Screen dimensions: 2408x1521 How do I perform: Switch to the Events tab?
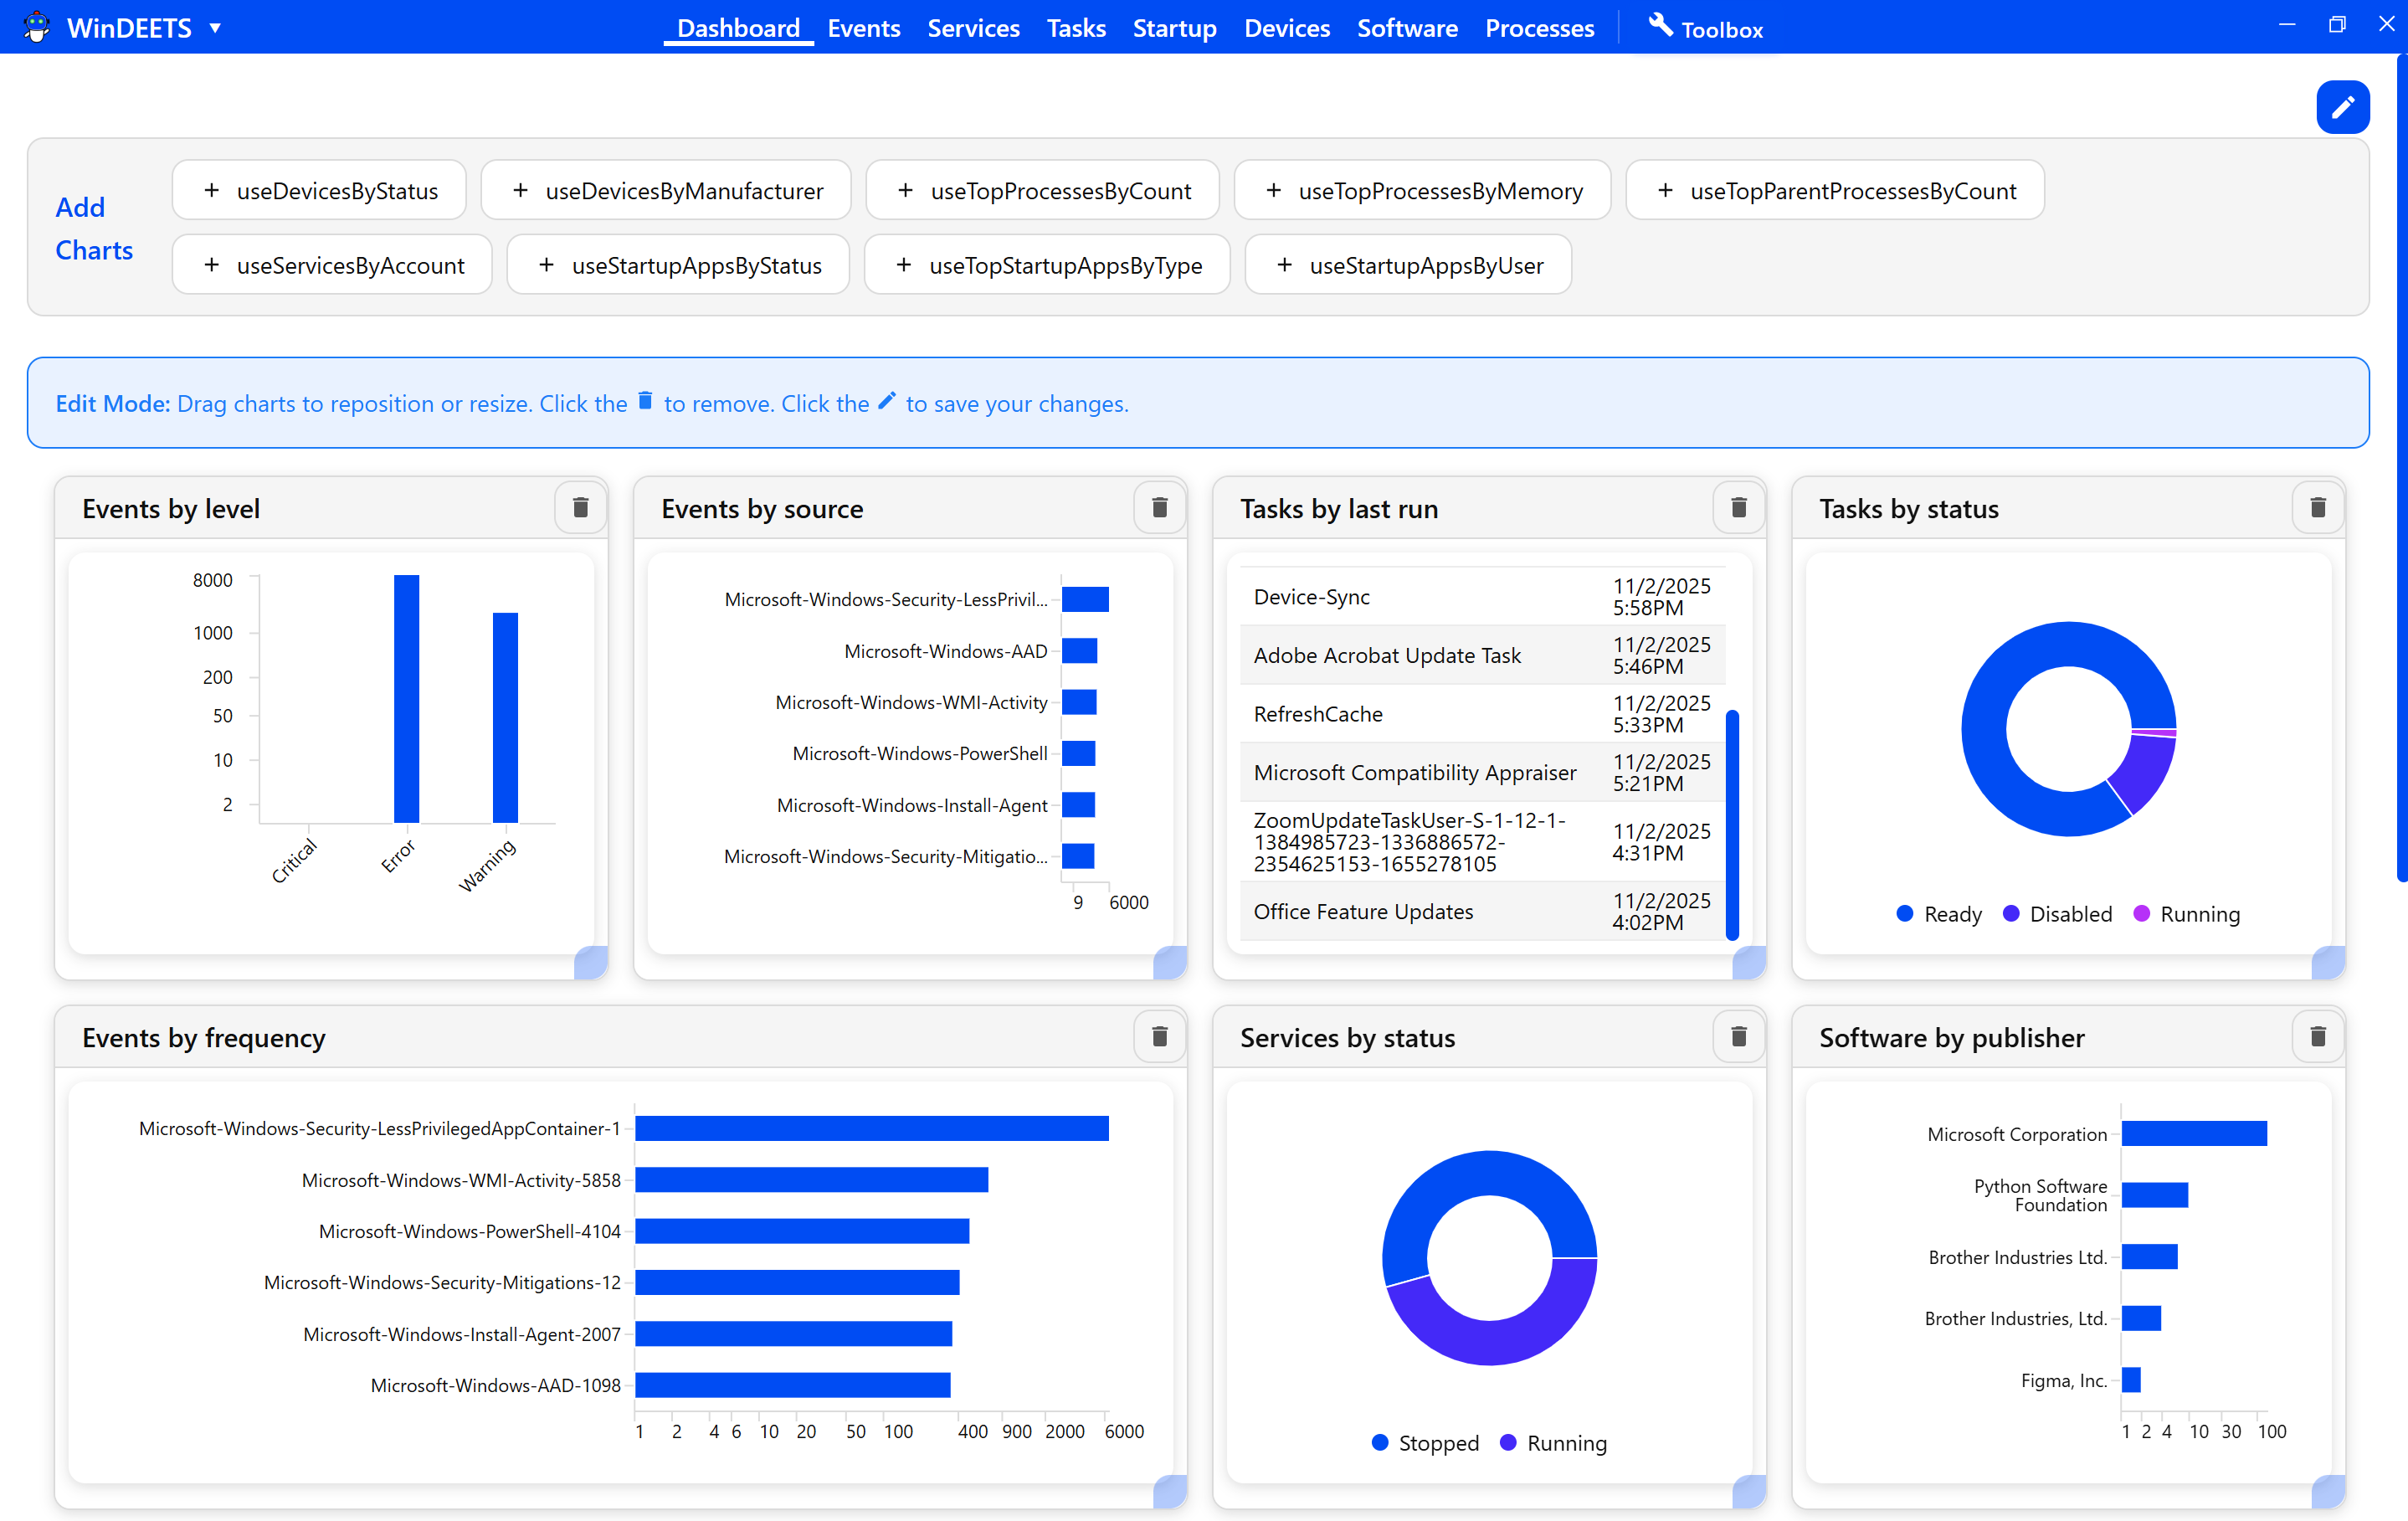(x=863, y=28)
